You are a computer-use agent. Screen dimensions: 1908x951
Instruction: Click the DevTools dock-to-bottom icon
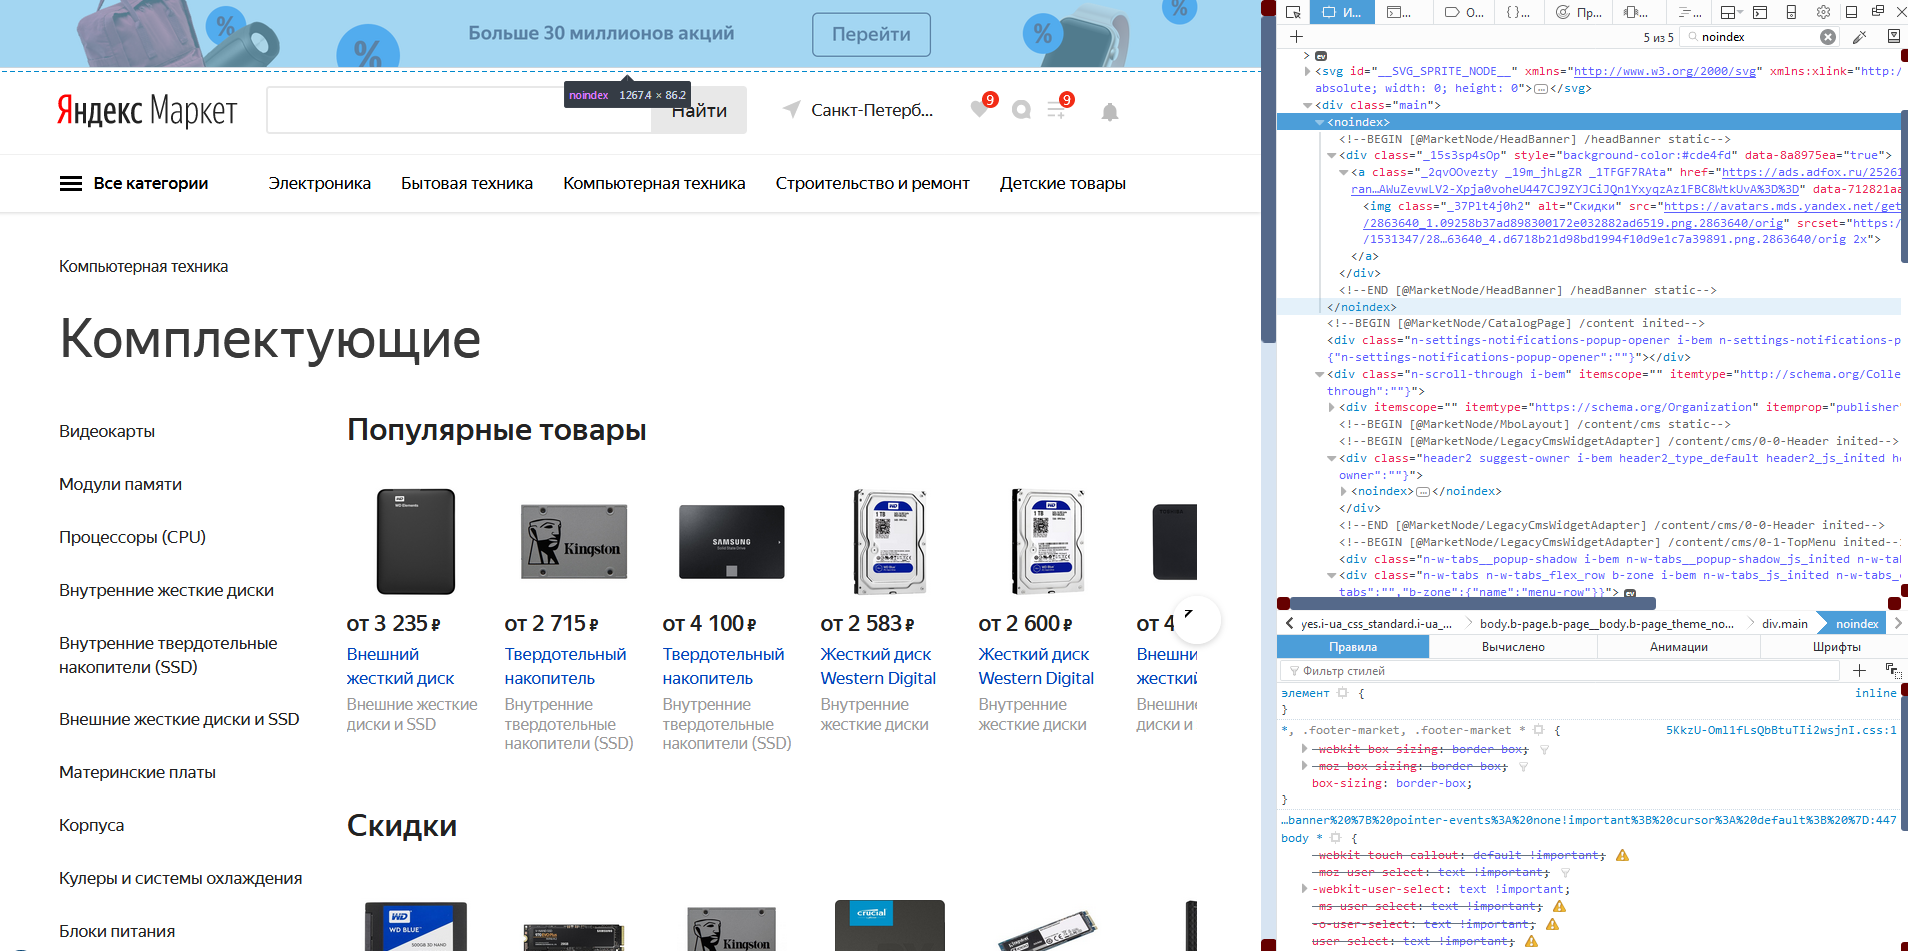[x=1851, y=12]
